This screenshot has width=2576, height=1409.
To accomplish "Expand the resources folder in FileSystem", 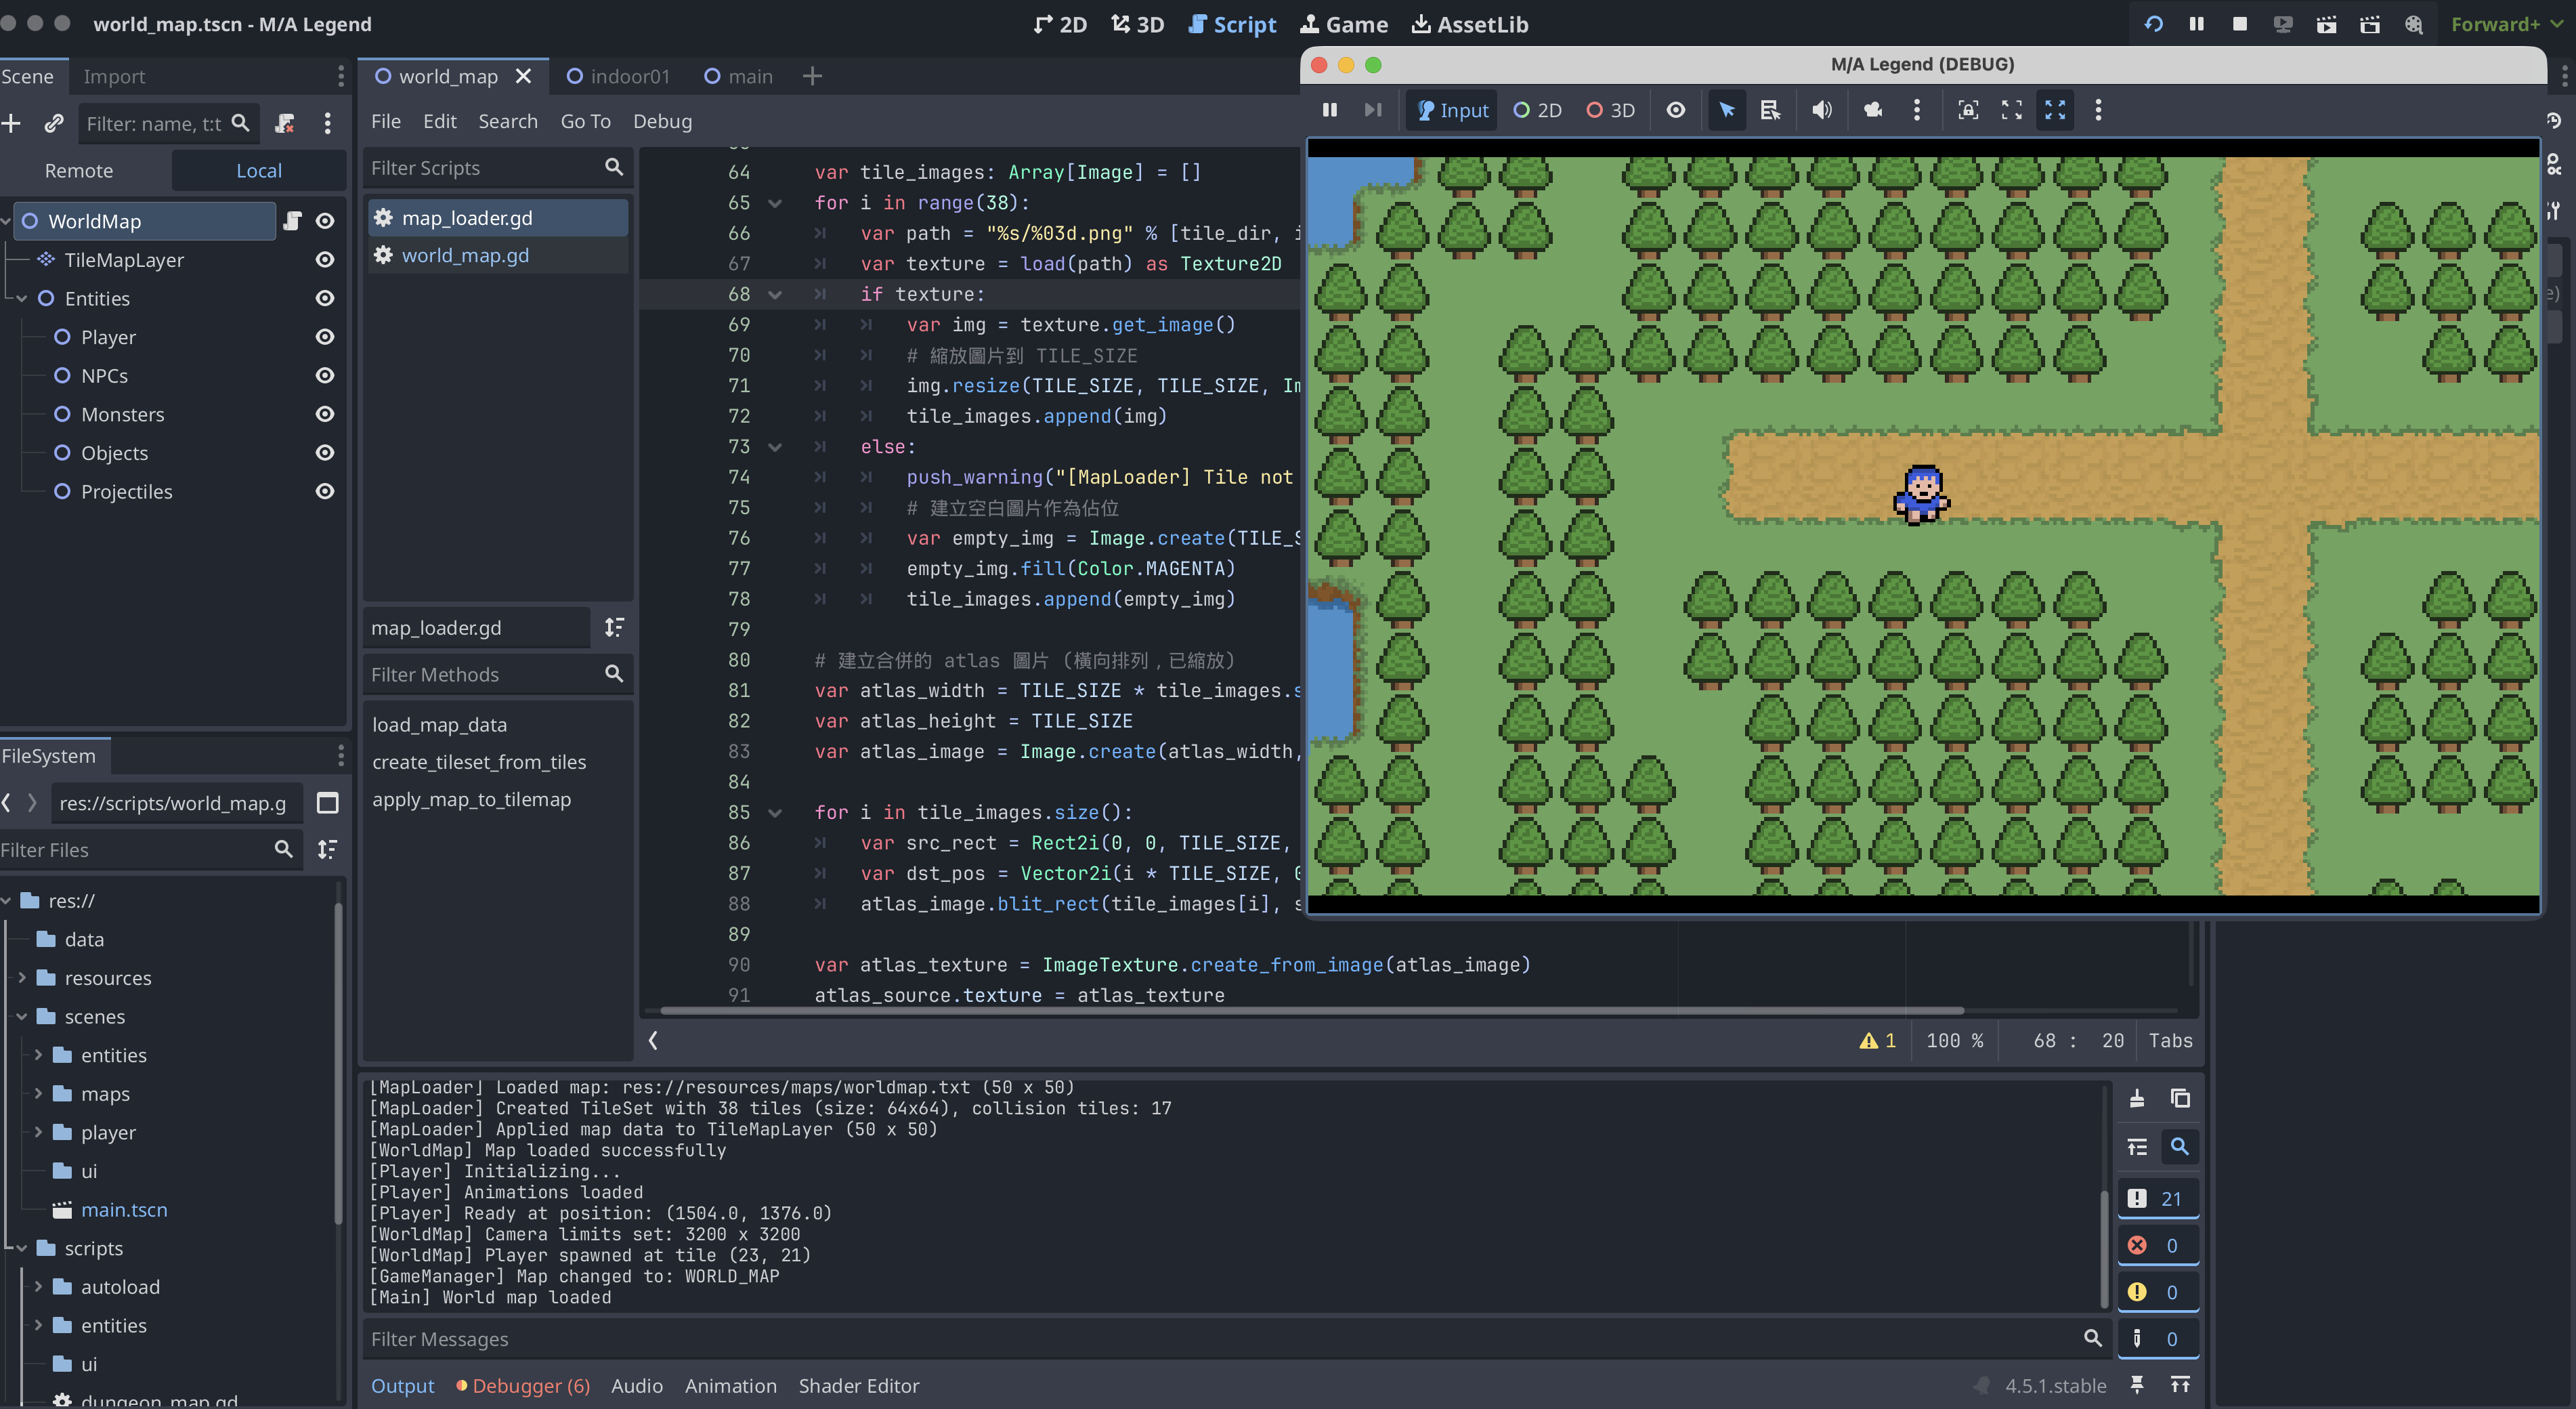I will 22,978.
